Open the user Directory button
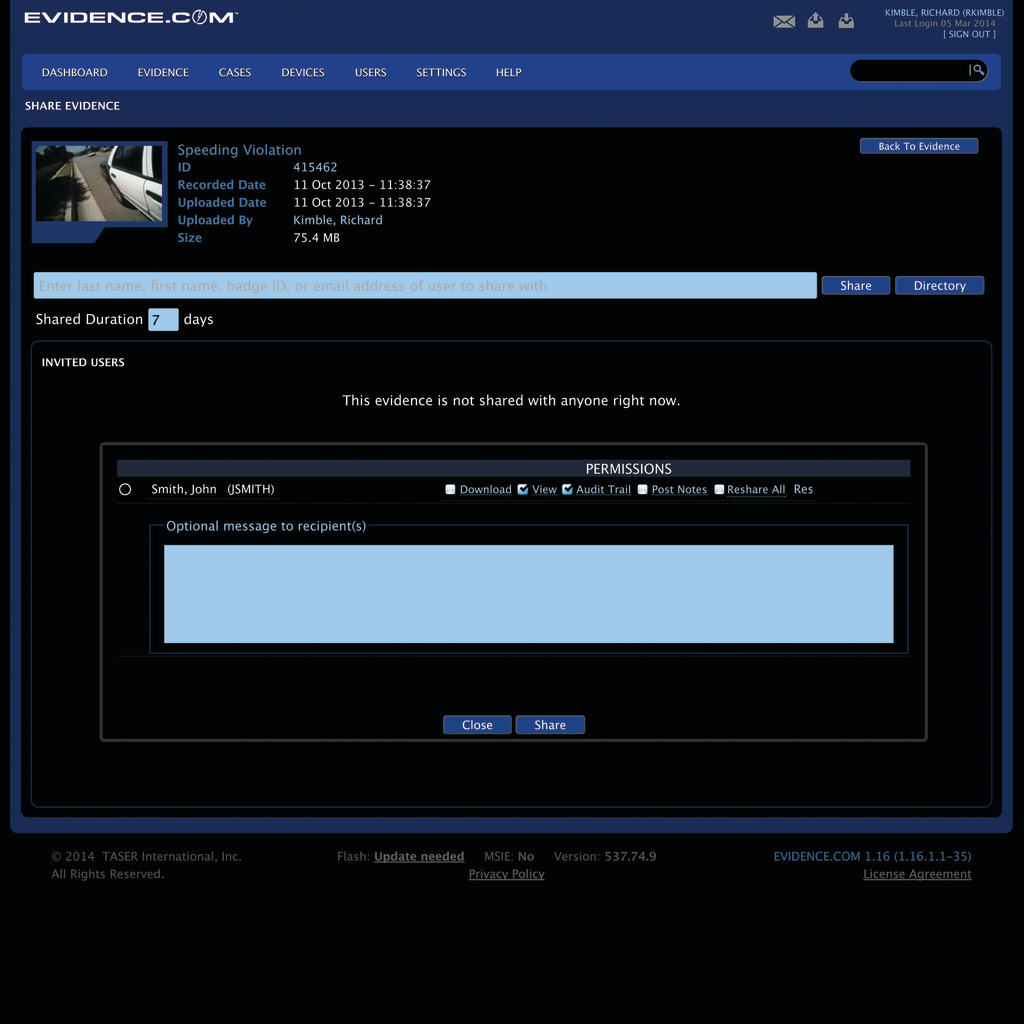 (939, 286)
